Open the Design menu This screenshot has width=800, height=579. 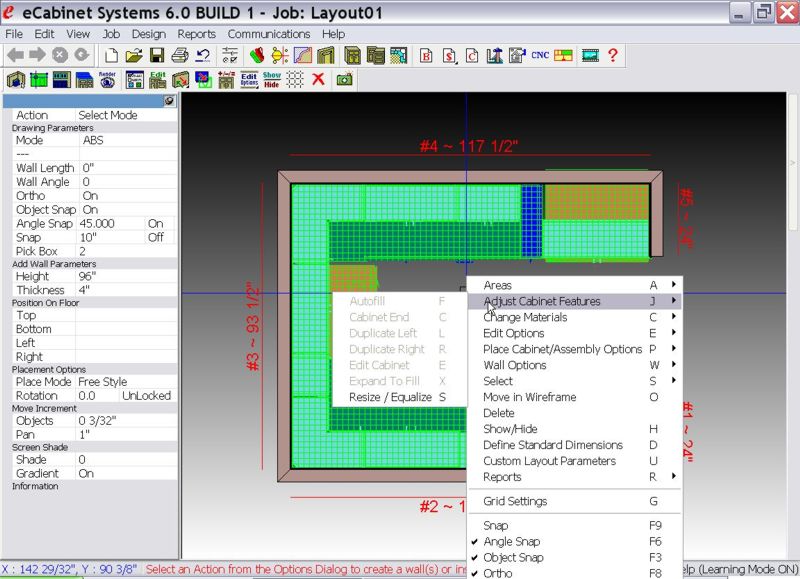pos(148,34)
